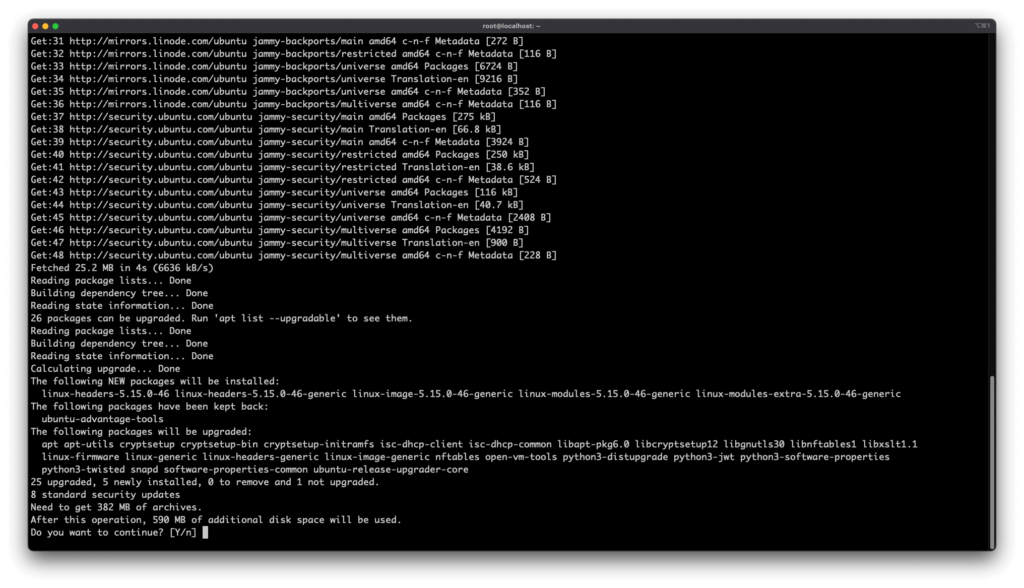Click 'The following packages will be upgraded:' line
This screenshot has width=1024, height=588.
pos(141,431)
